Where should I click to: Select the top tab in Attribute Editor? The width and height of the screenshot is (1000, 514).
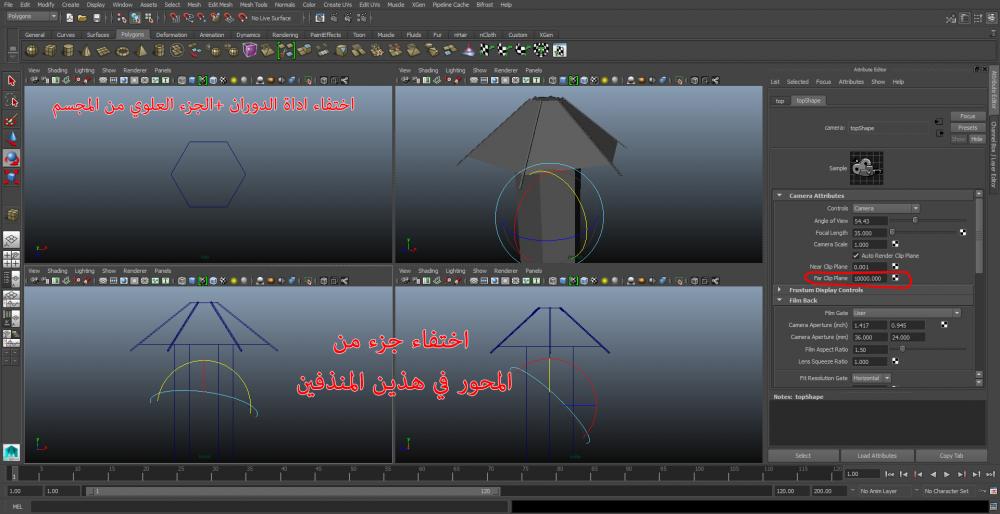779,101
